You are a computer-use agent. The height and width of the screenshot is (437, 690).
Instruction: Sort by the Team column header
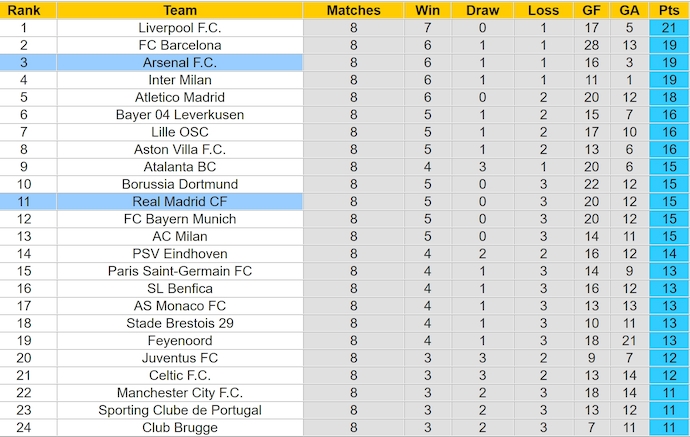pos(180,10)
